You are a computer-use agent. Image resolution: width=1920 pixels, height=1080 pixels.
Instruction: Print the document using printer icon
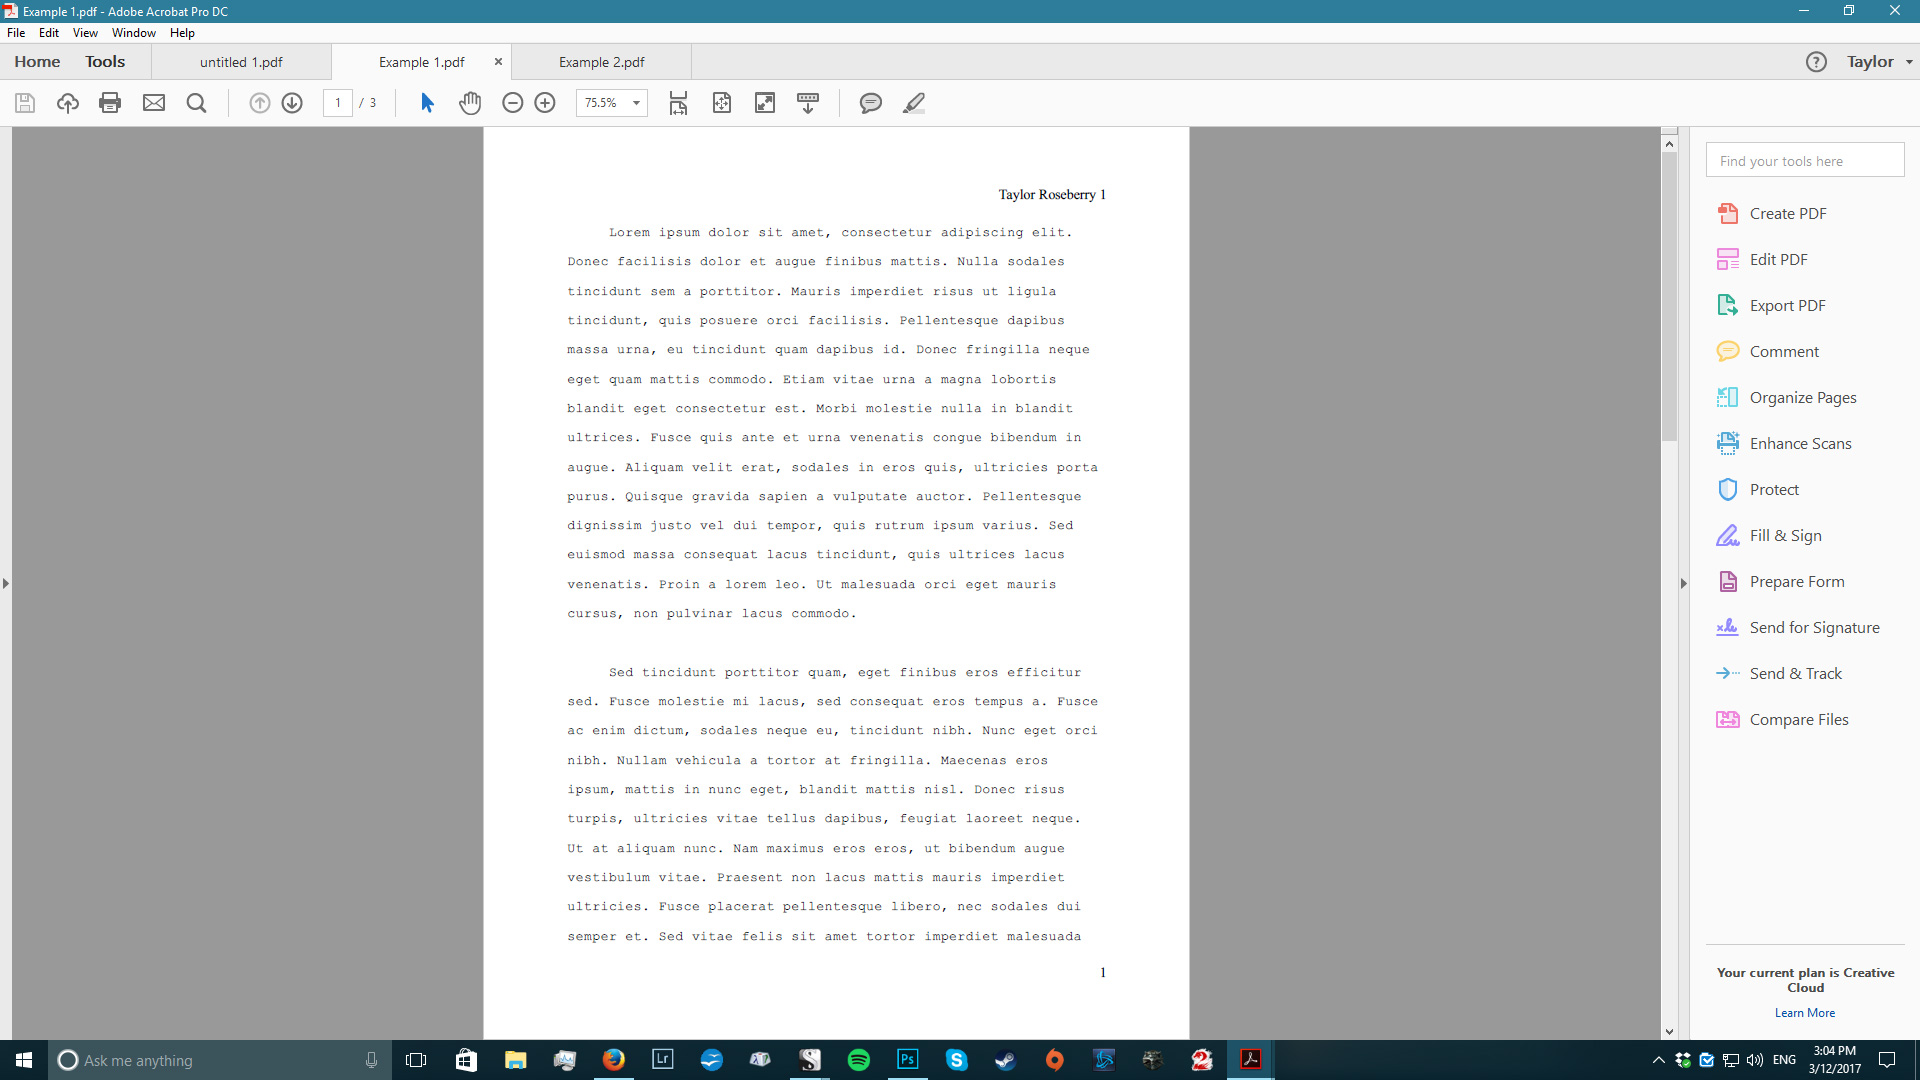click(110, 103)
